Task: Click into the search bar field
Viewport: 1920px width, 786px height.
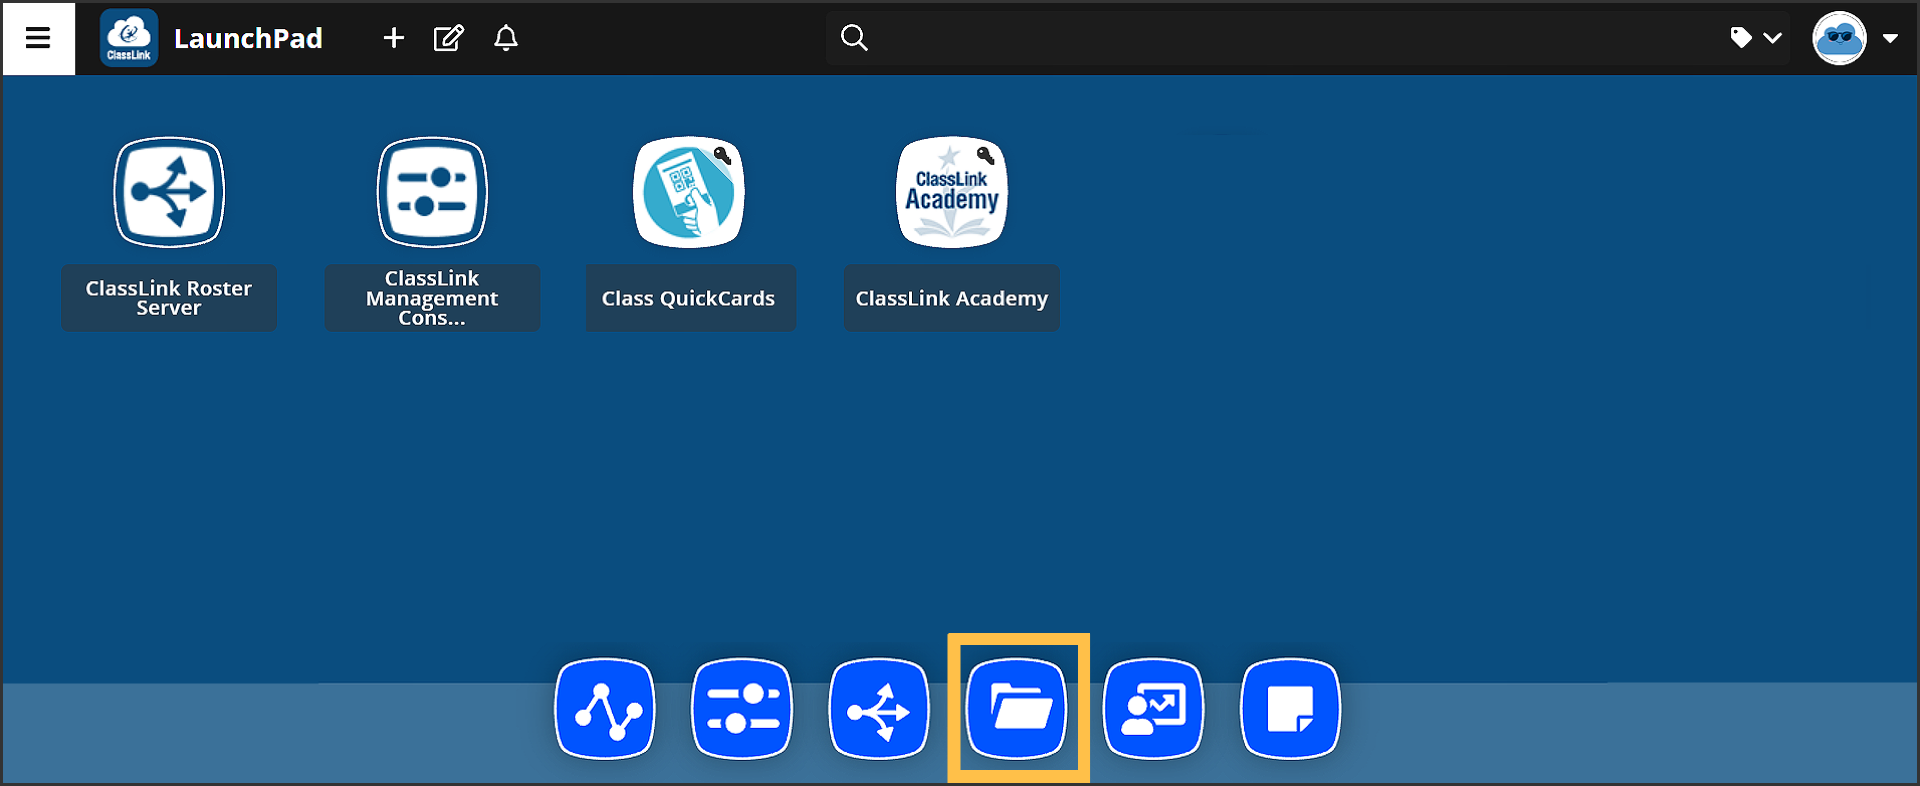Action: pos(1280,38)
